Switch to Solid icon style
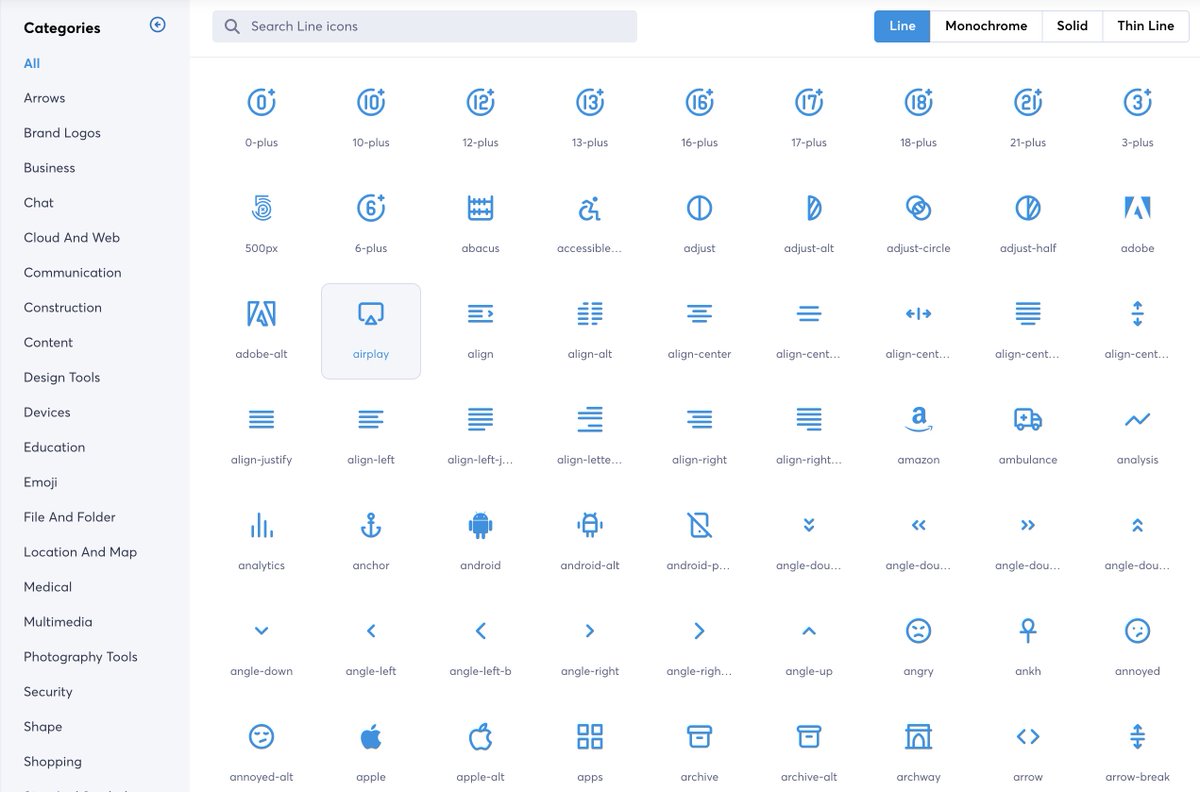 [x=1072, y=26]
